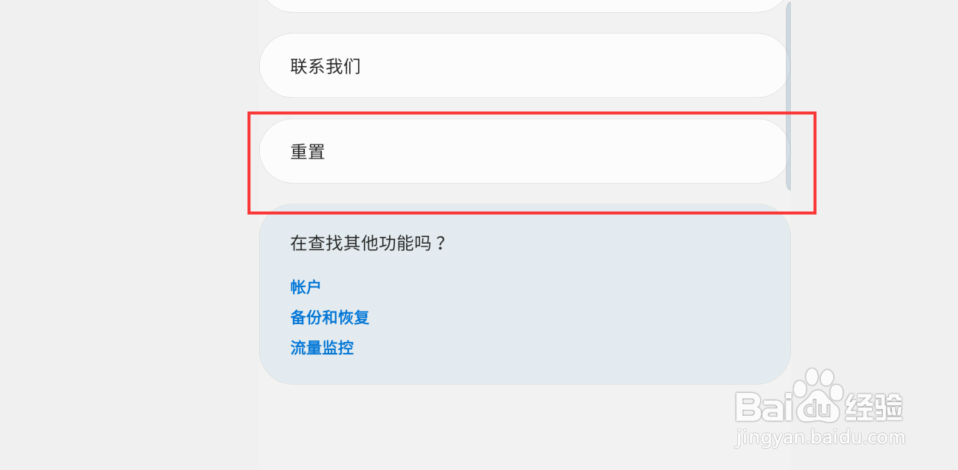This screenshot has width=958, height=470.
Task: Open the 联系我们 settings entry
Action: tap(525, 65)
